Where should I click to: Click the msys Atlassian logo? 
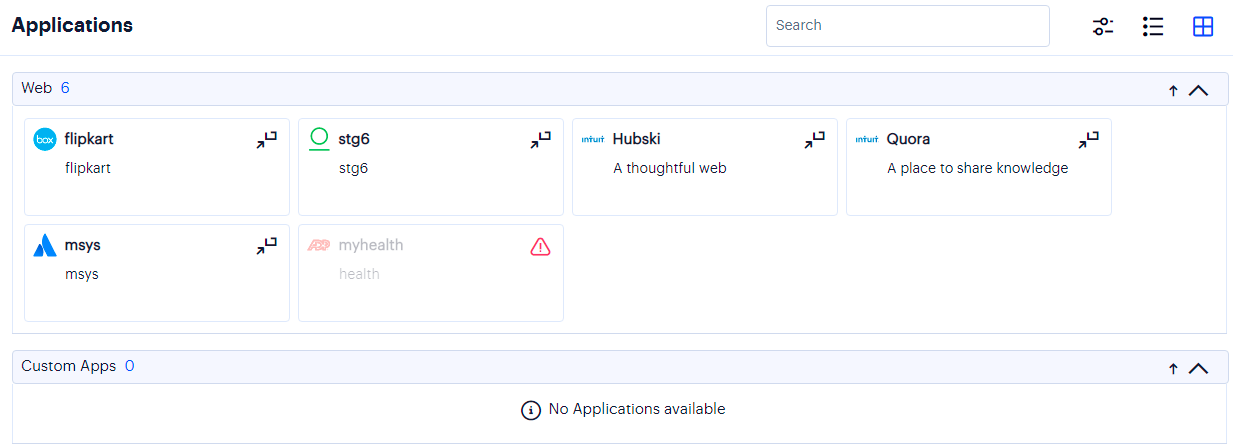pos(45,246)
